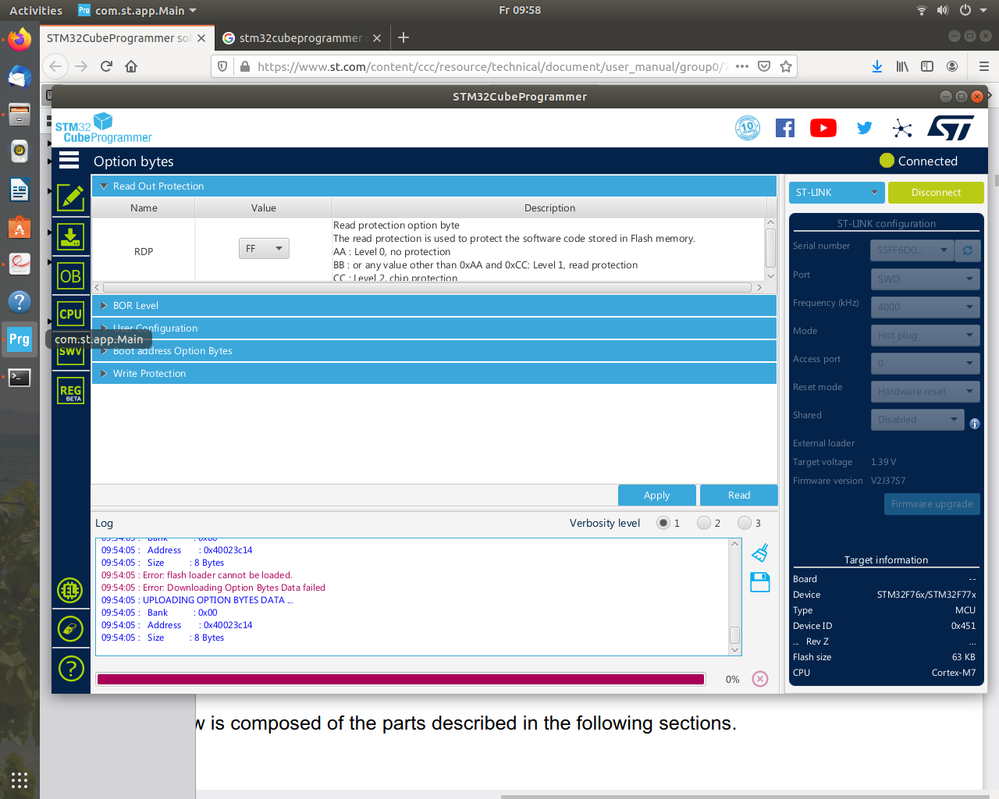
Task: Open the YouTube icon in the header
Action: tap(823, 128)
